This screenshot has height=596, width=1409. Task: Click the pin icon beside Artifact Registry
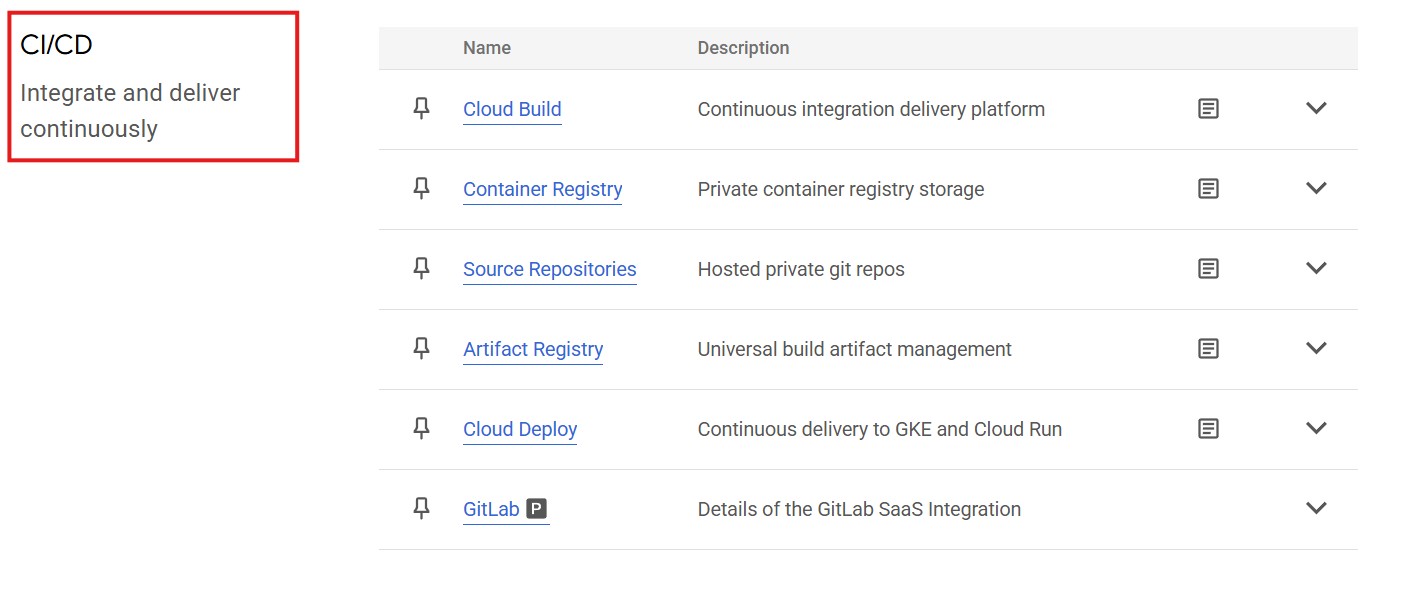click(421, 349)
